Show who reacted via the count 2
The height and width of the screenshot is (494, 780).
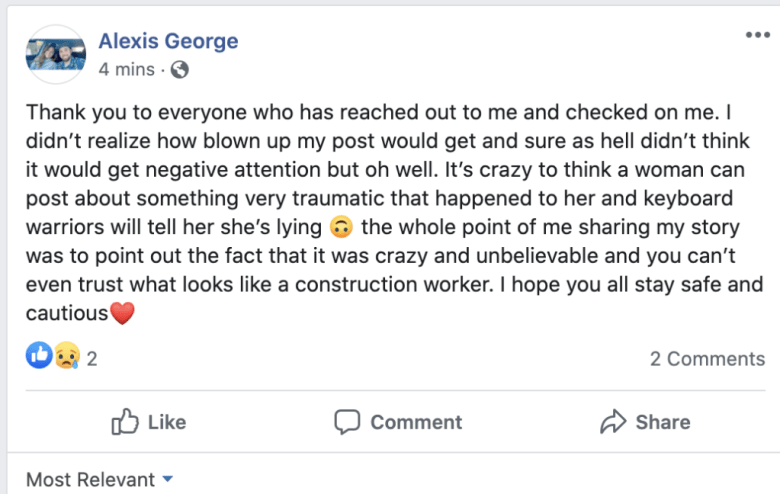pyautogui.click(x=92, y=358)
